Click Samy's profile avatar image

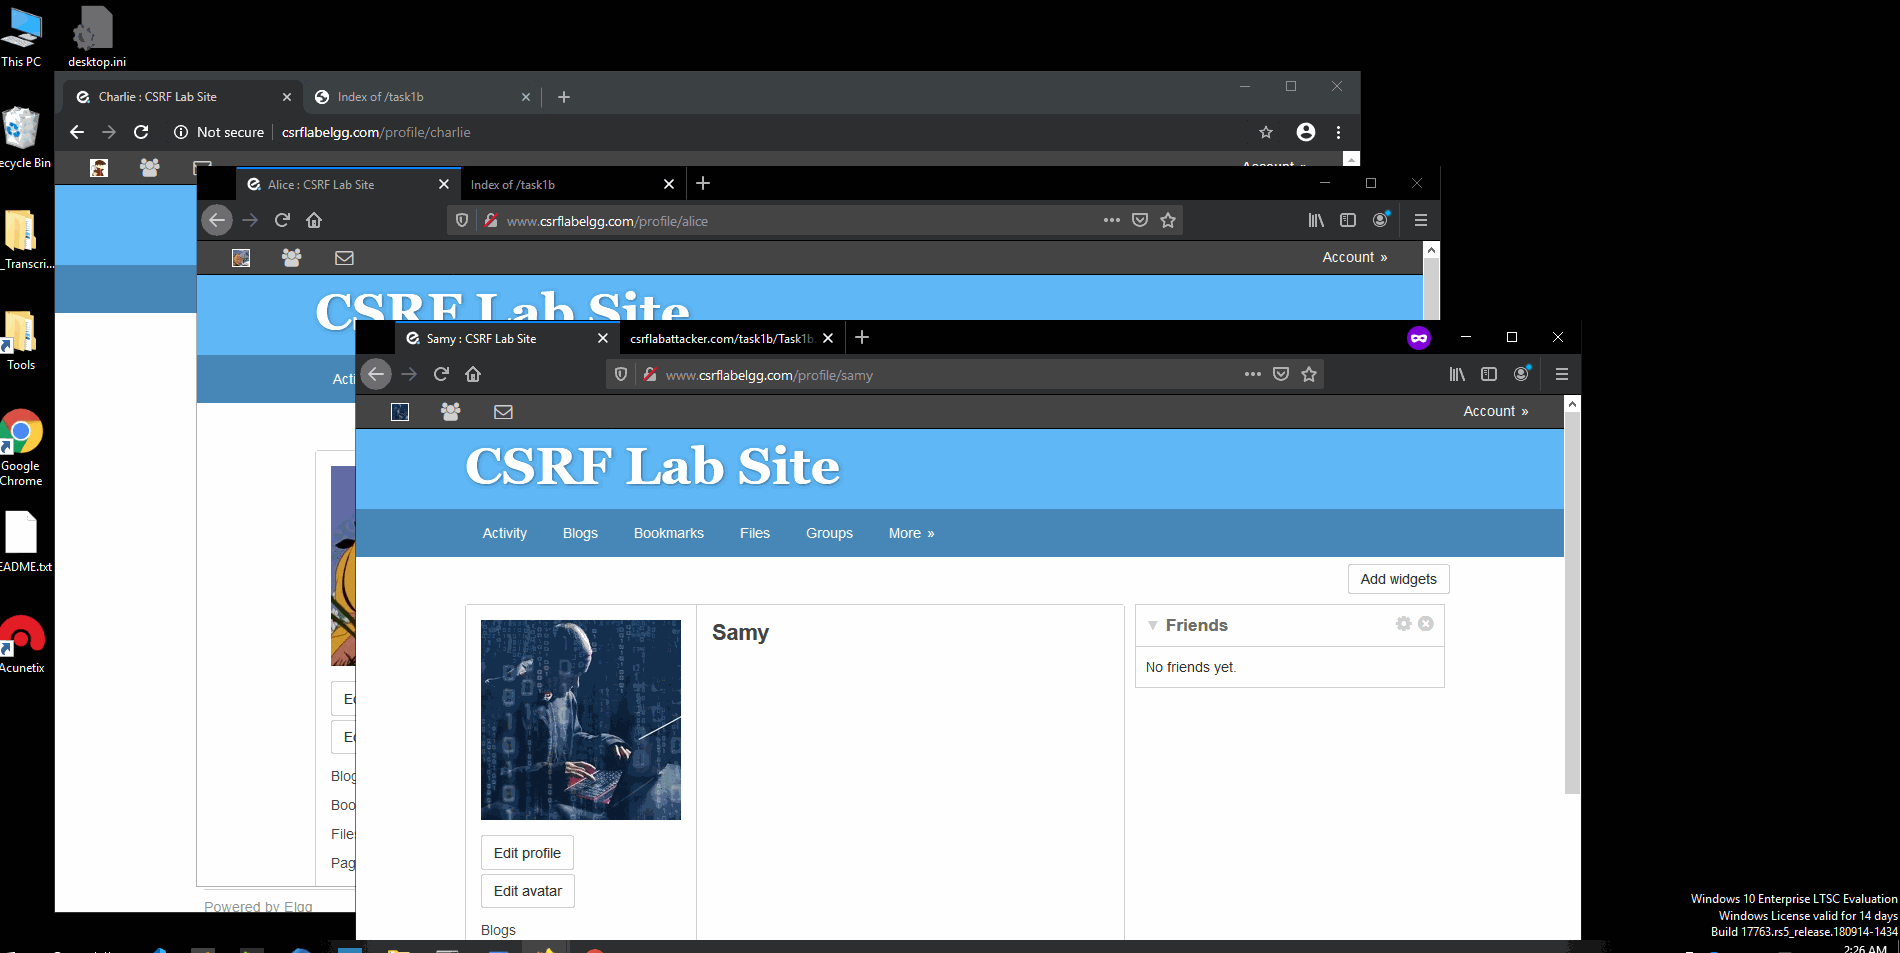pos(581,720)
